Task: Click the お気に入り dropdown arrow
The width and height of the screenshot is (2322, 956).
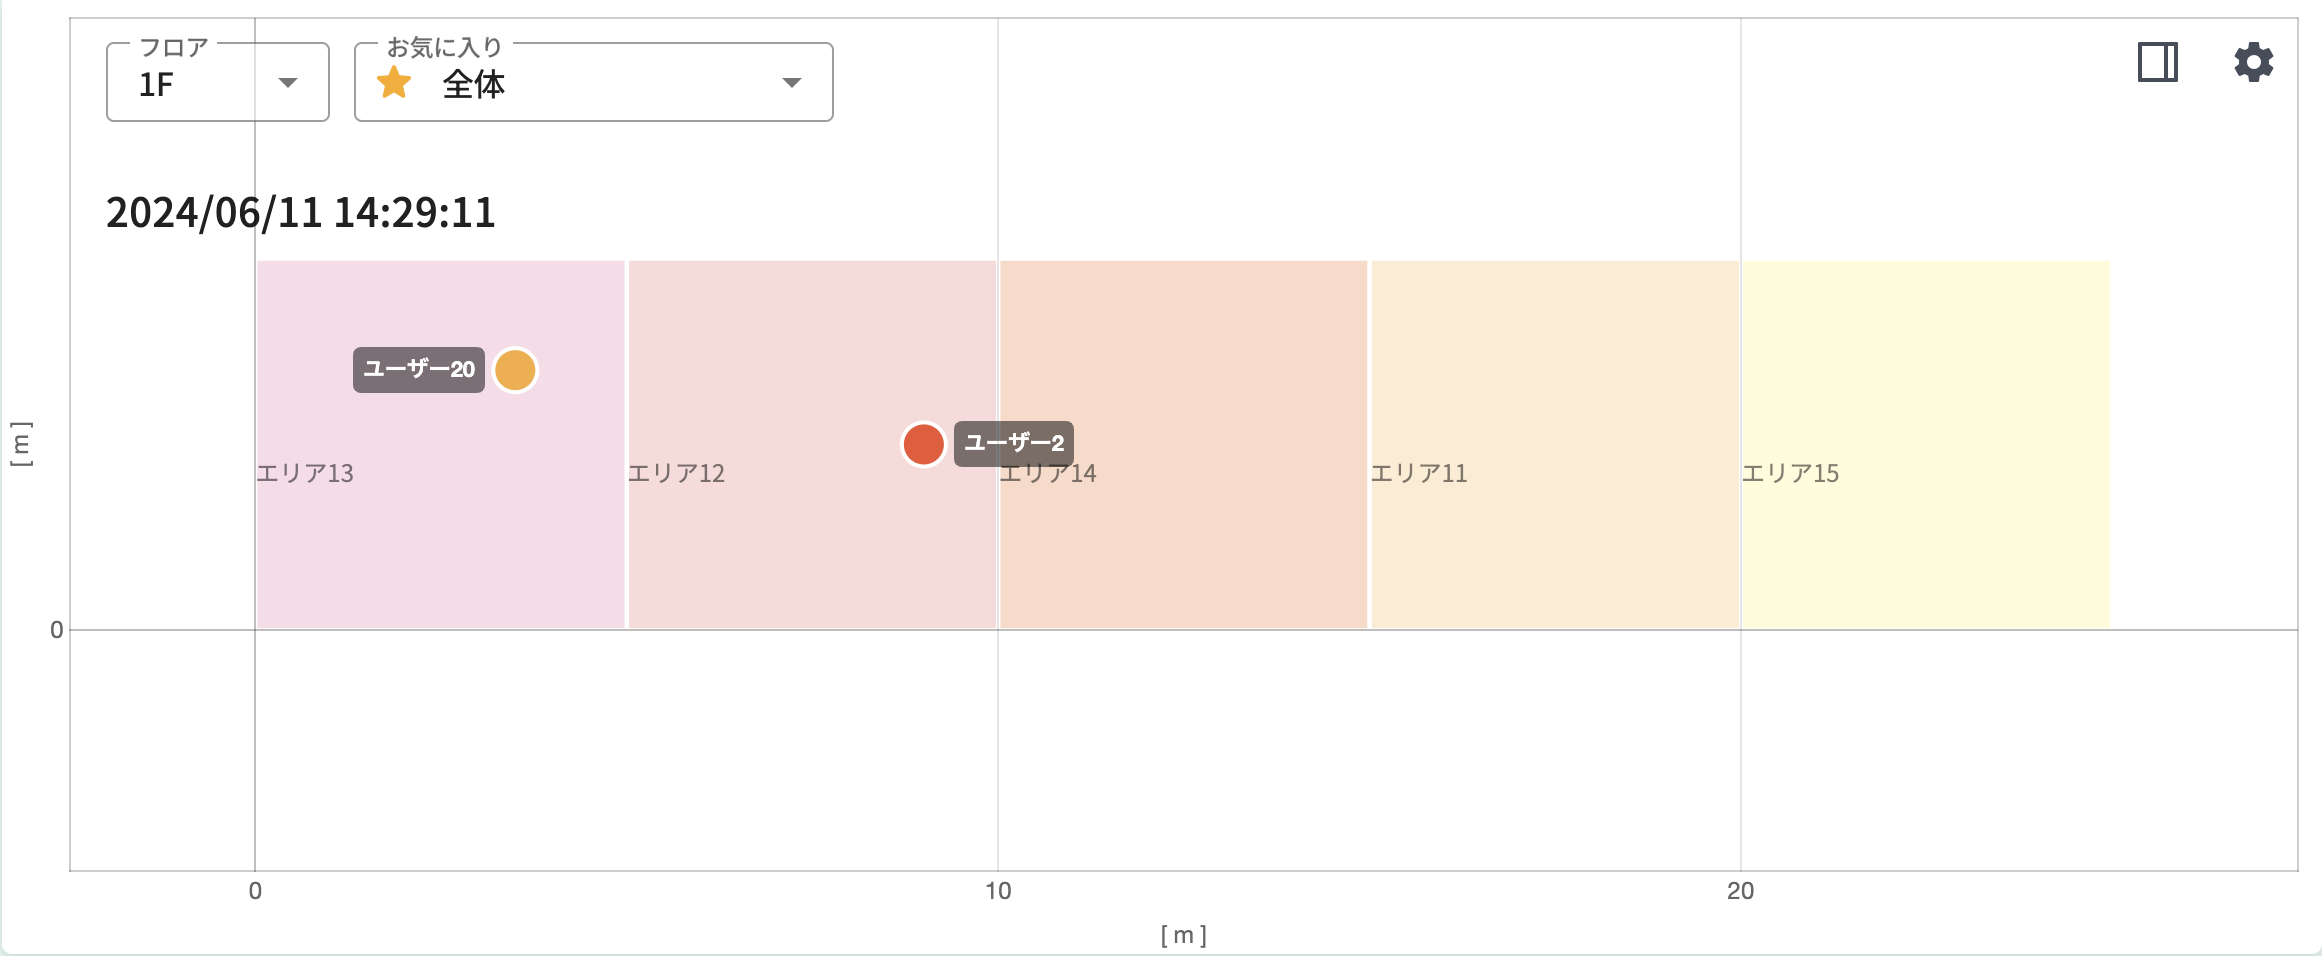Action: [791, 83]
